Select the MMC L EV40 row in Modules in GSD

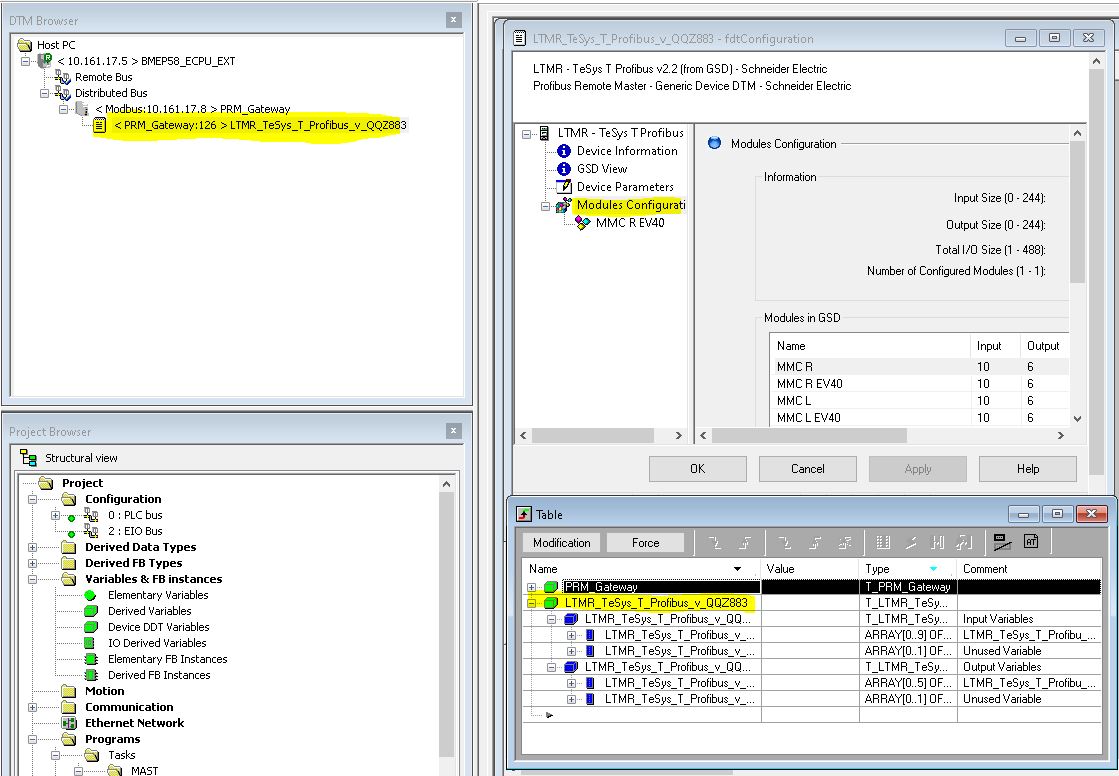tap(921, 418)
